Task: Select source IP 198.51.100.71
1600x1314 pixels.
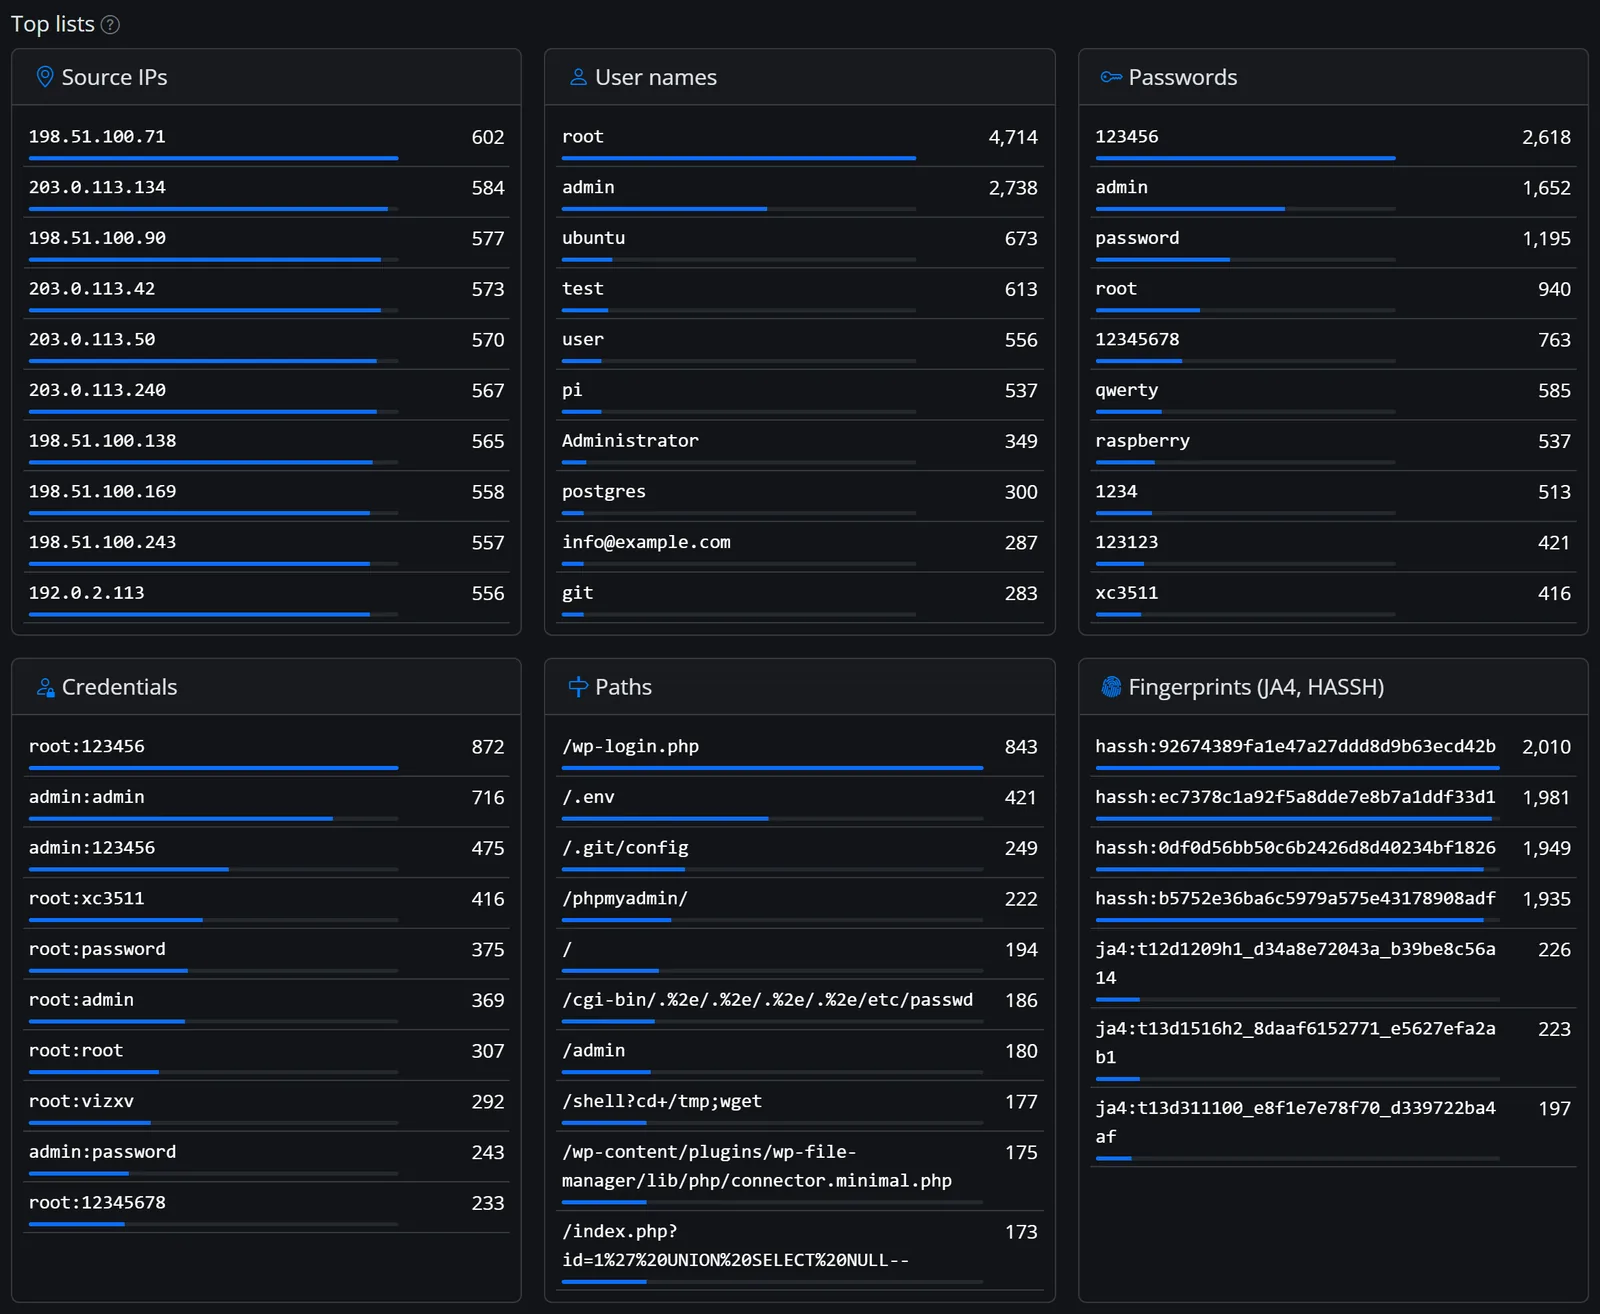Action: click(266, 141)
